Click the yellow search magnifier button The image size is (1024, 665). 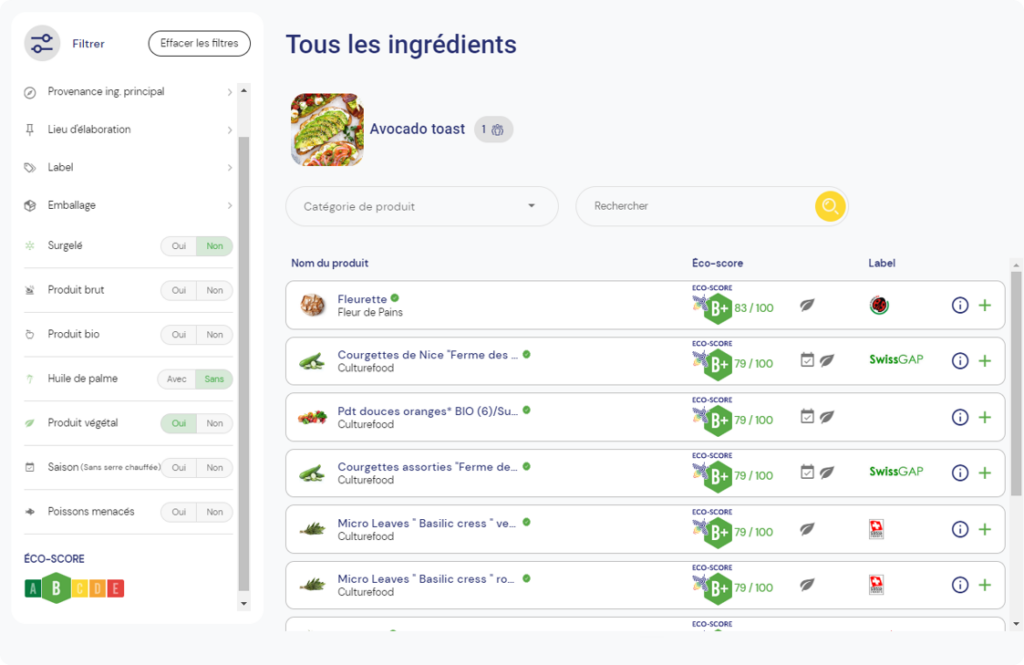coord(830,206)
